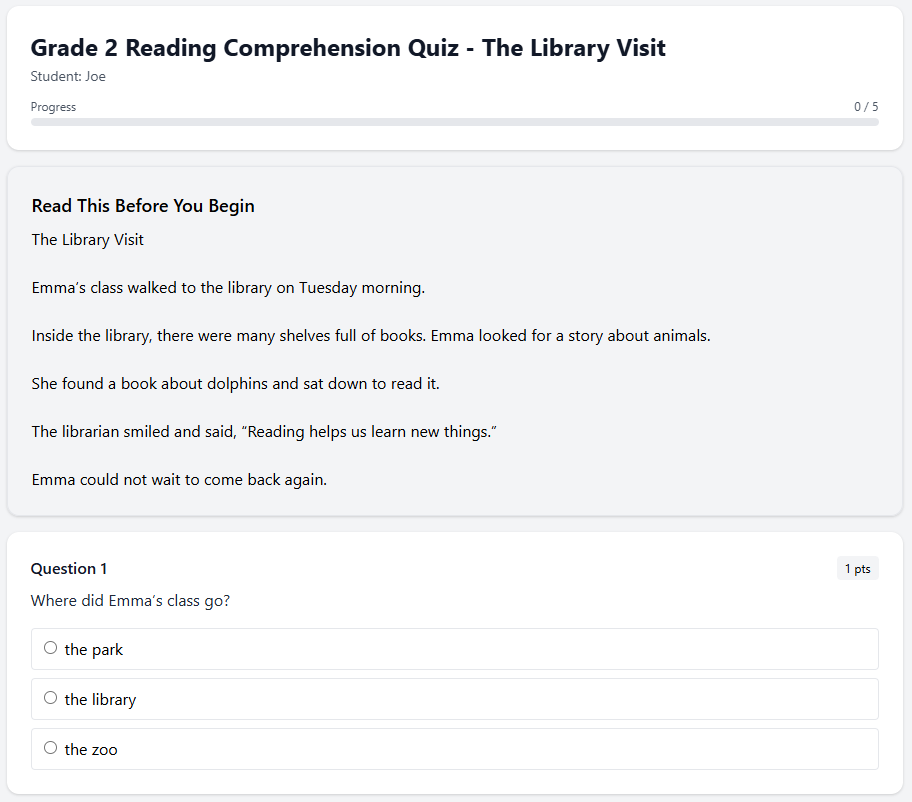
Task: Click the "1 pts" badge
Action: point(857,568)
